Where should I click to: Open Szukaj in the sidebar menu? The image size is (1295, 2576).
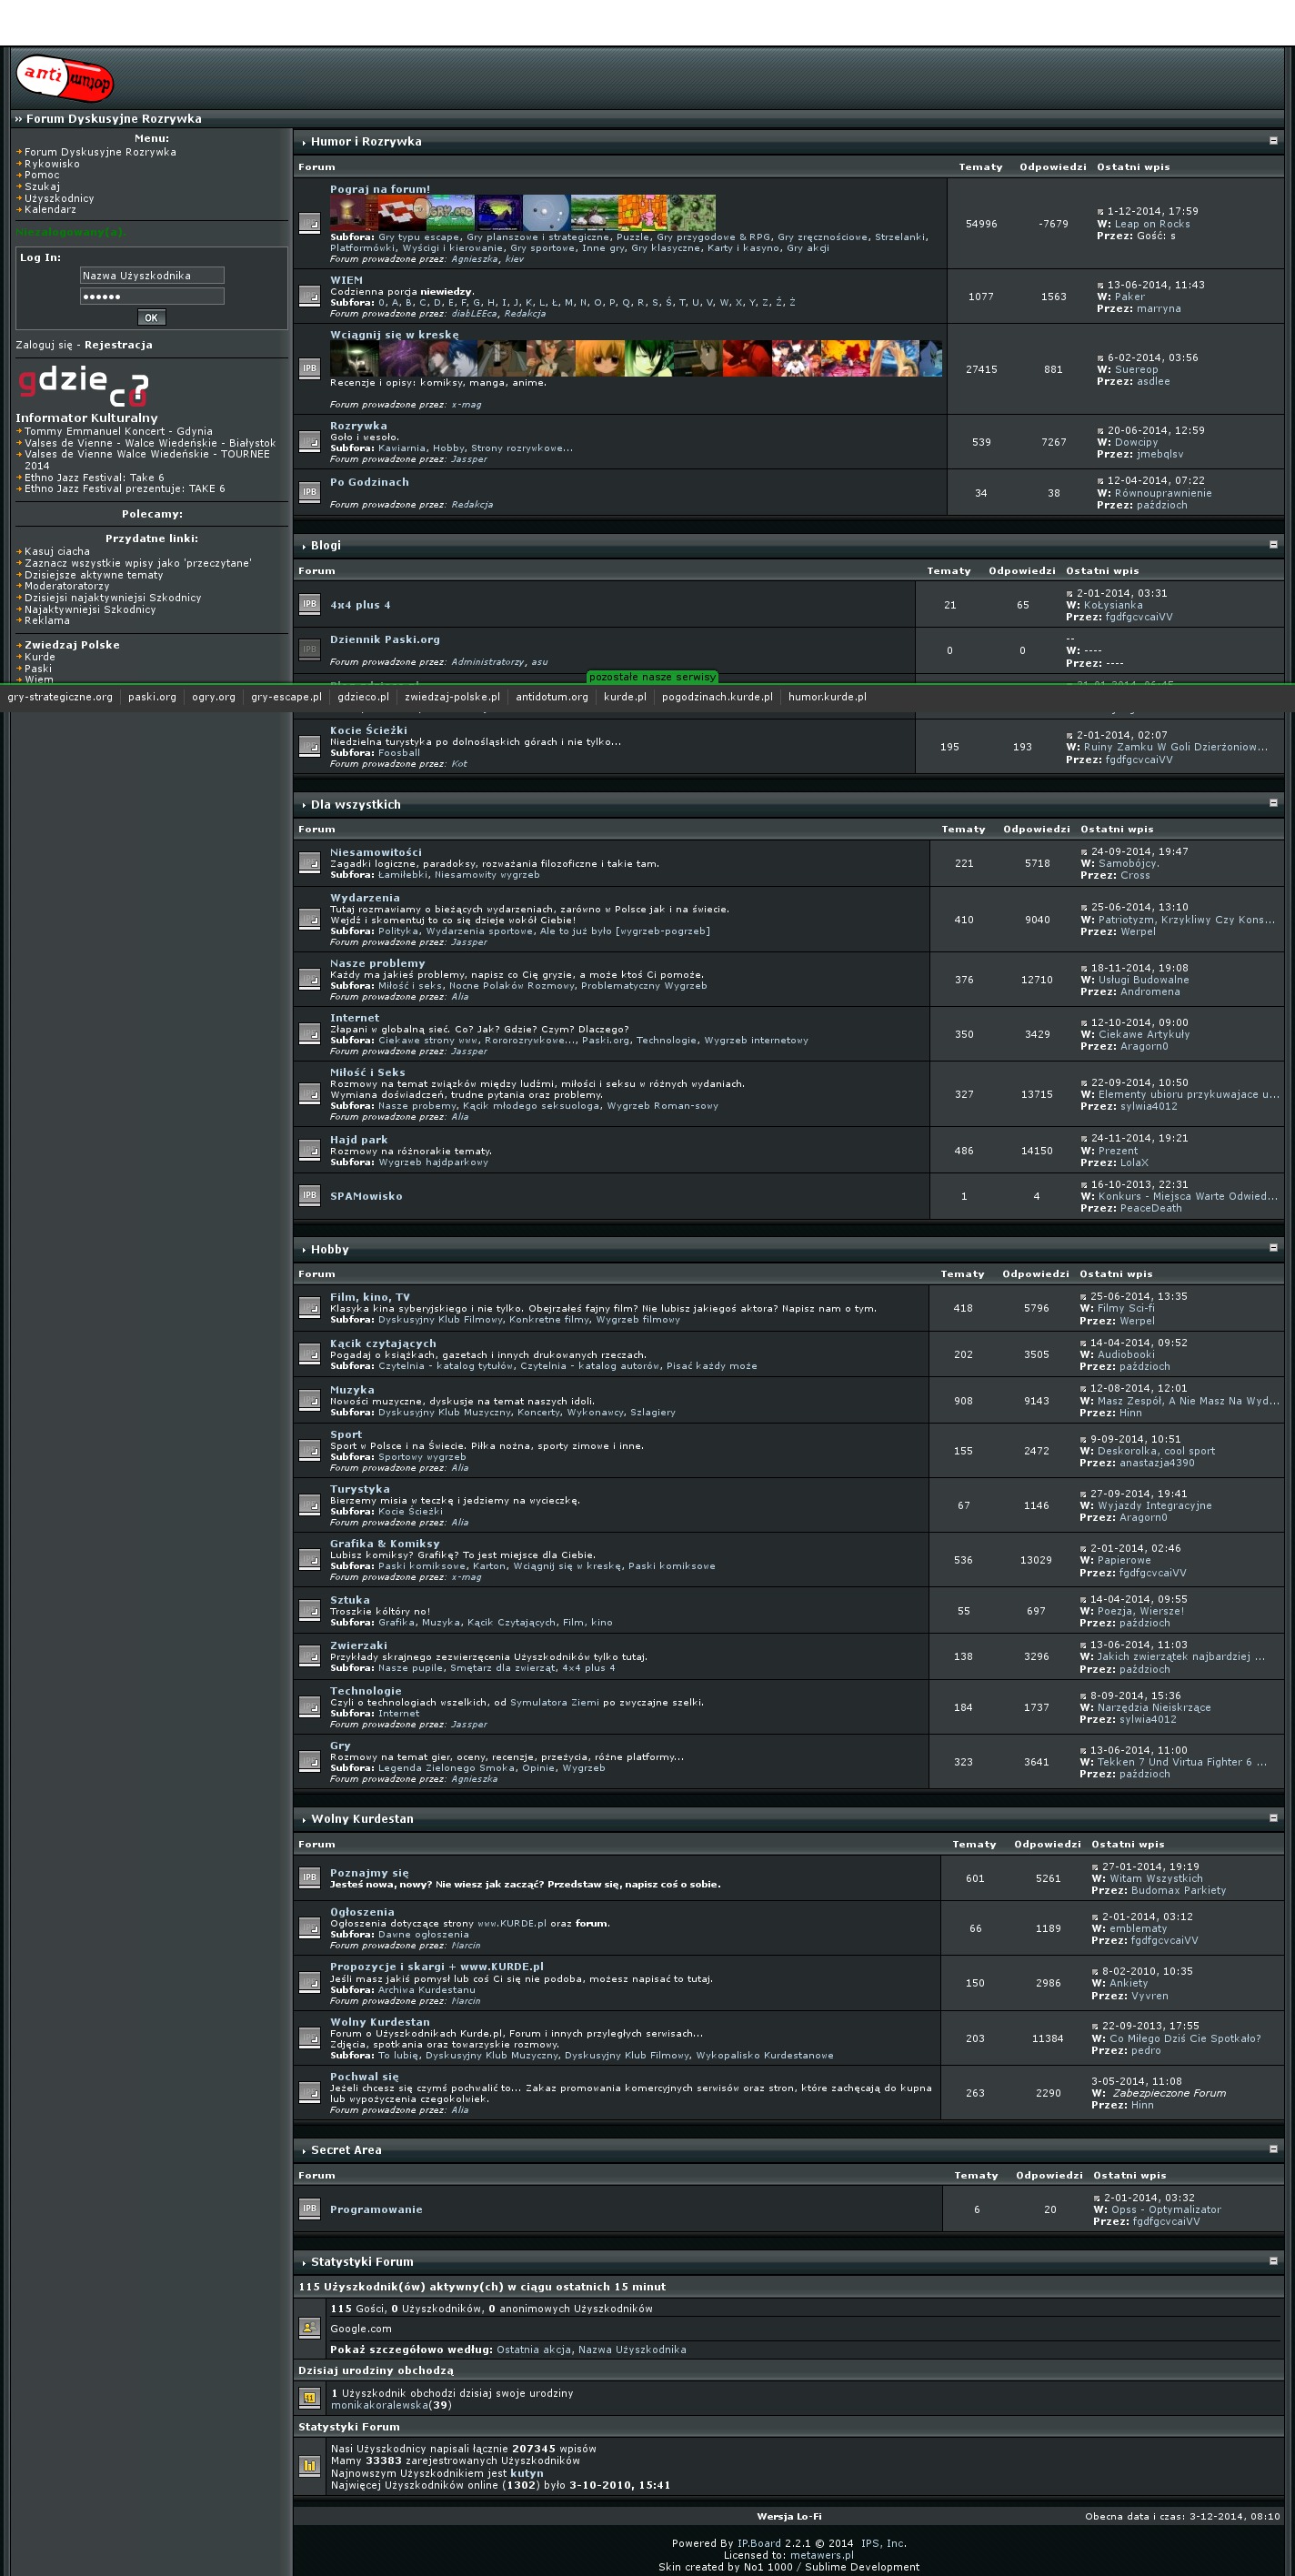[x=42, y=187]
